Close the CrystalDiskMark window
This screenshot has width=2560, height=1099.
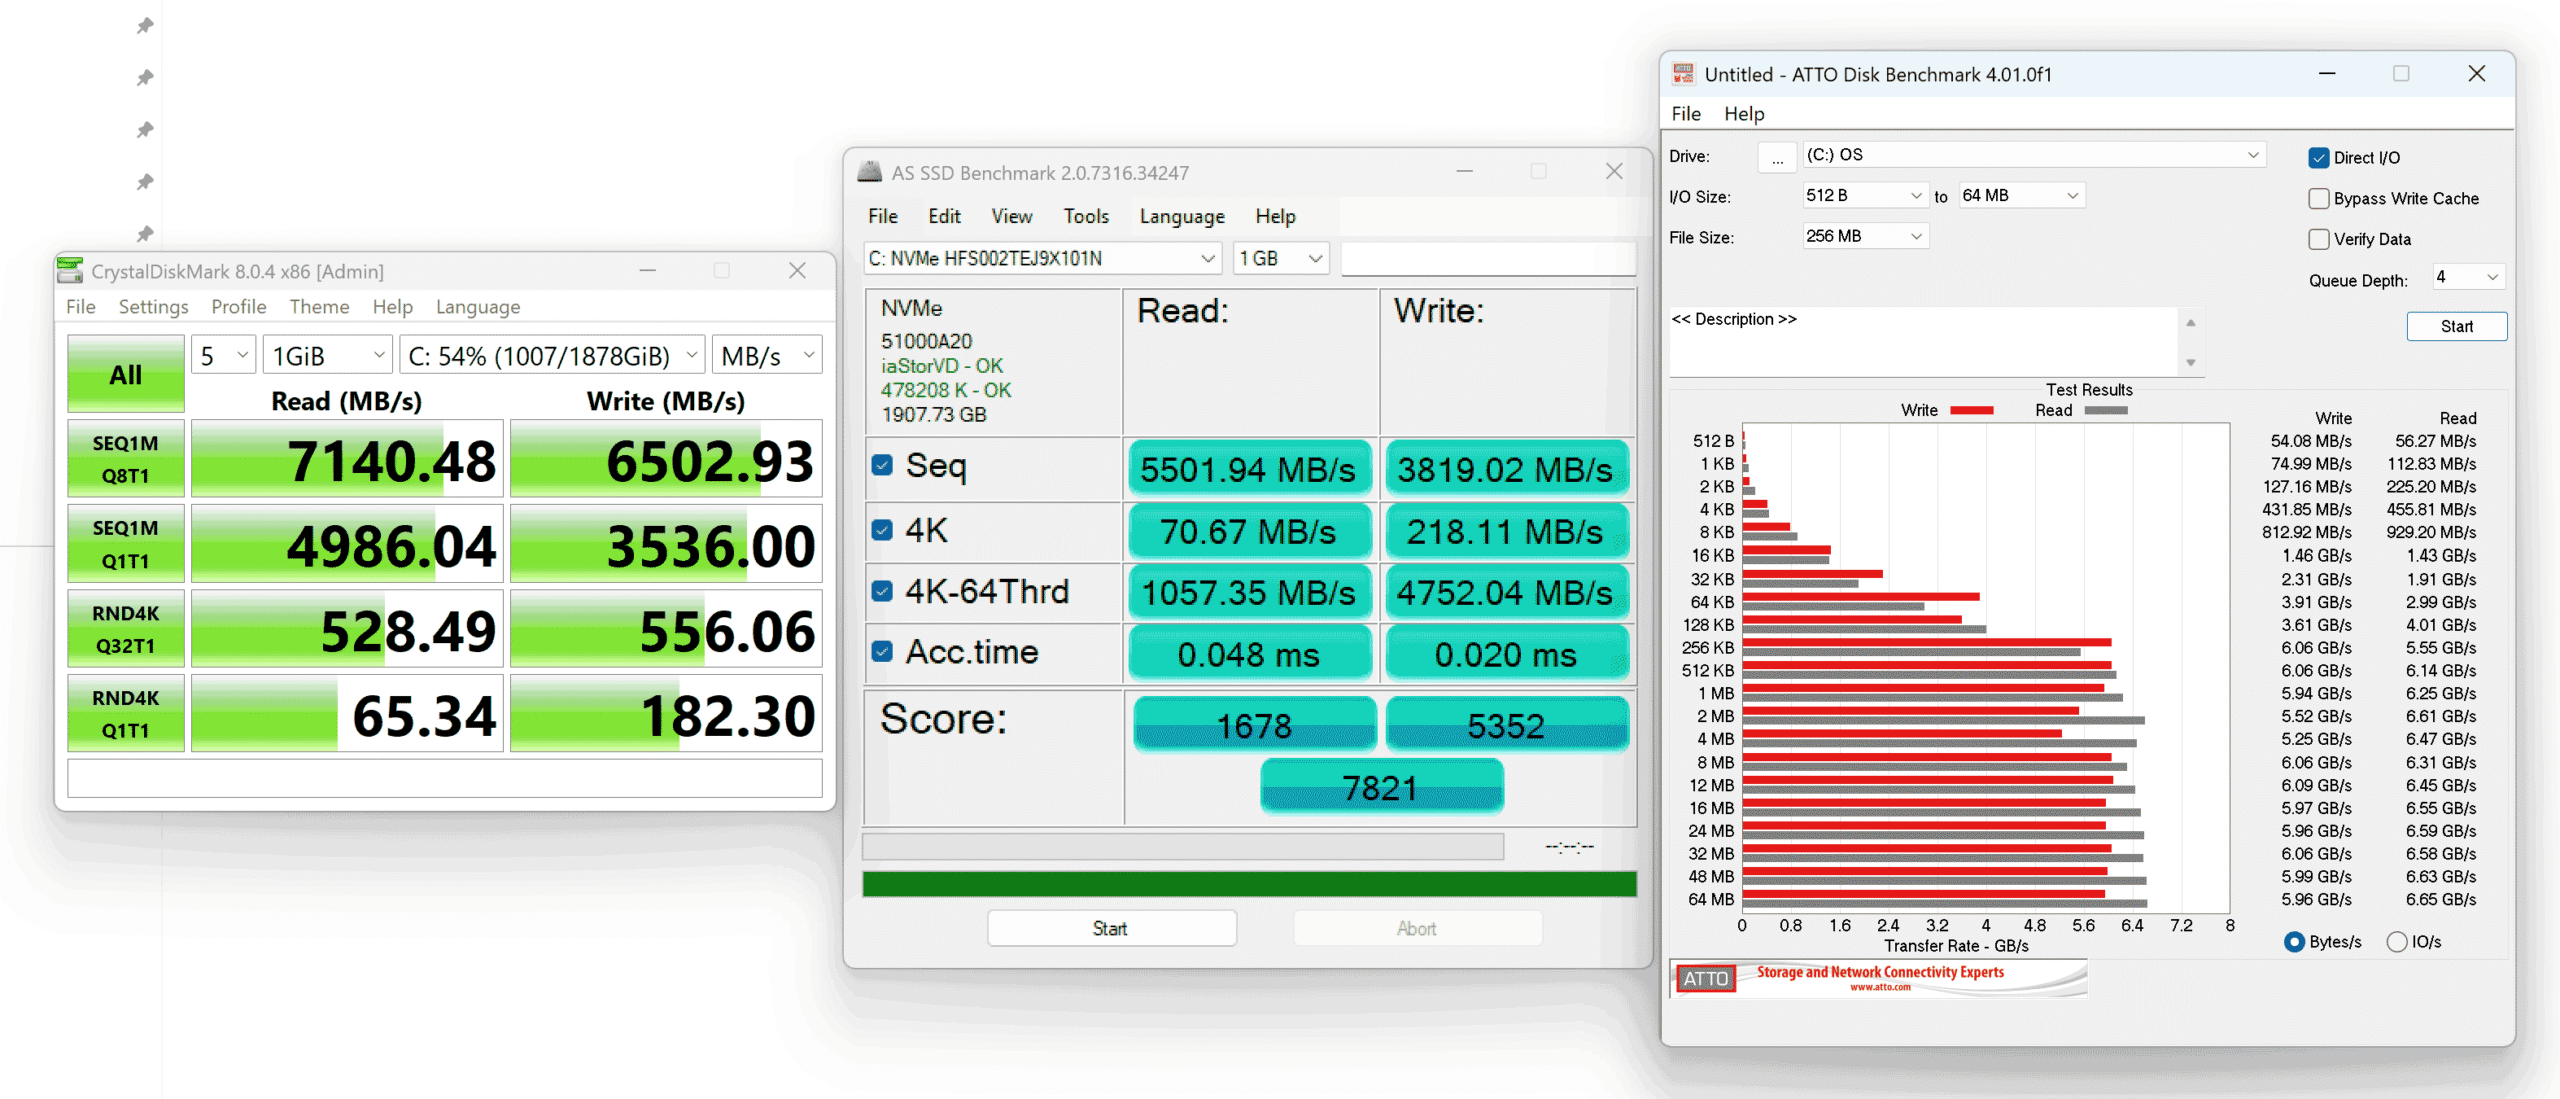coord(797,271)
